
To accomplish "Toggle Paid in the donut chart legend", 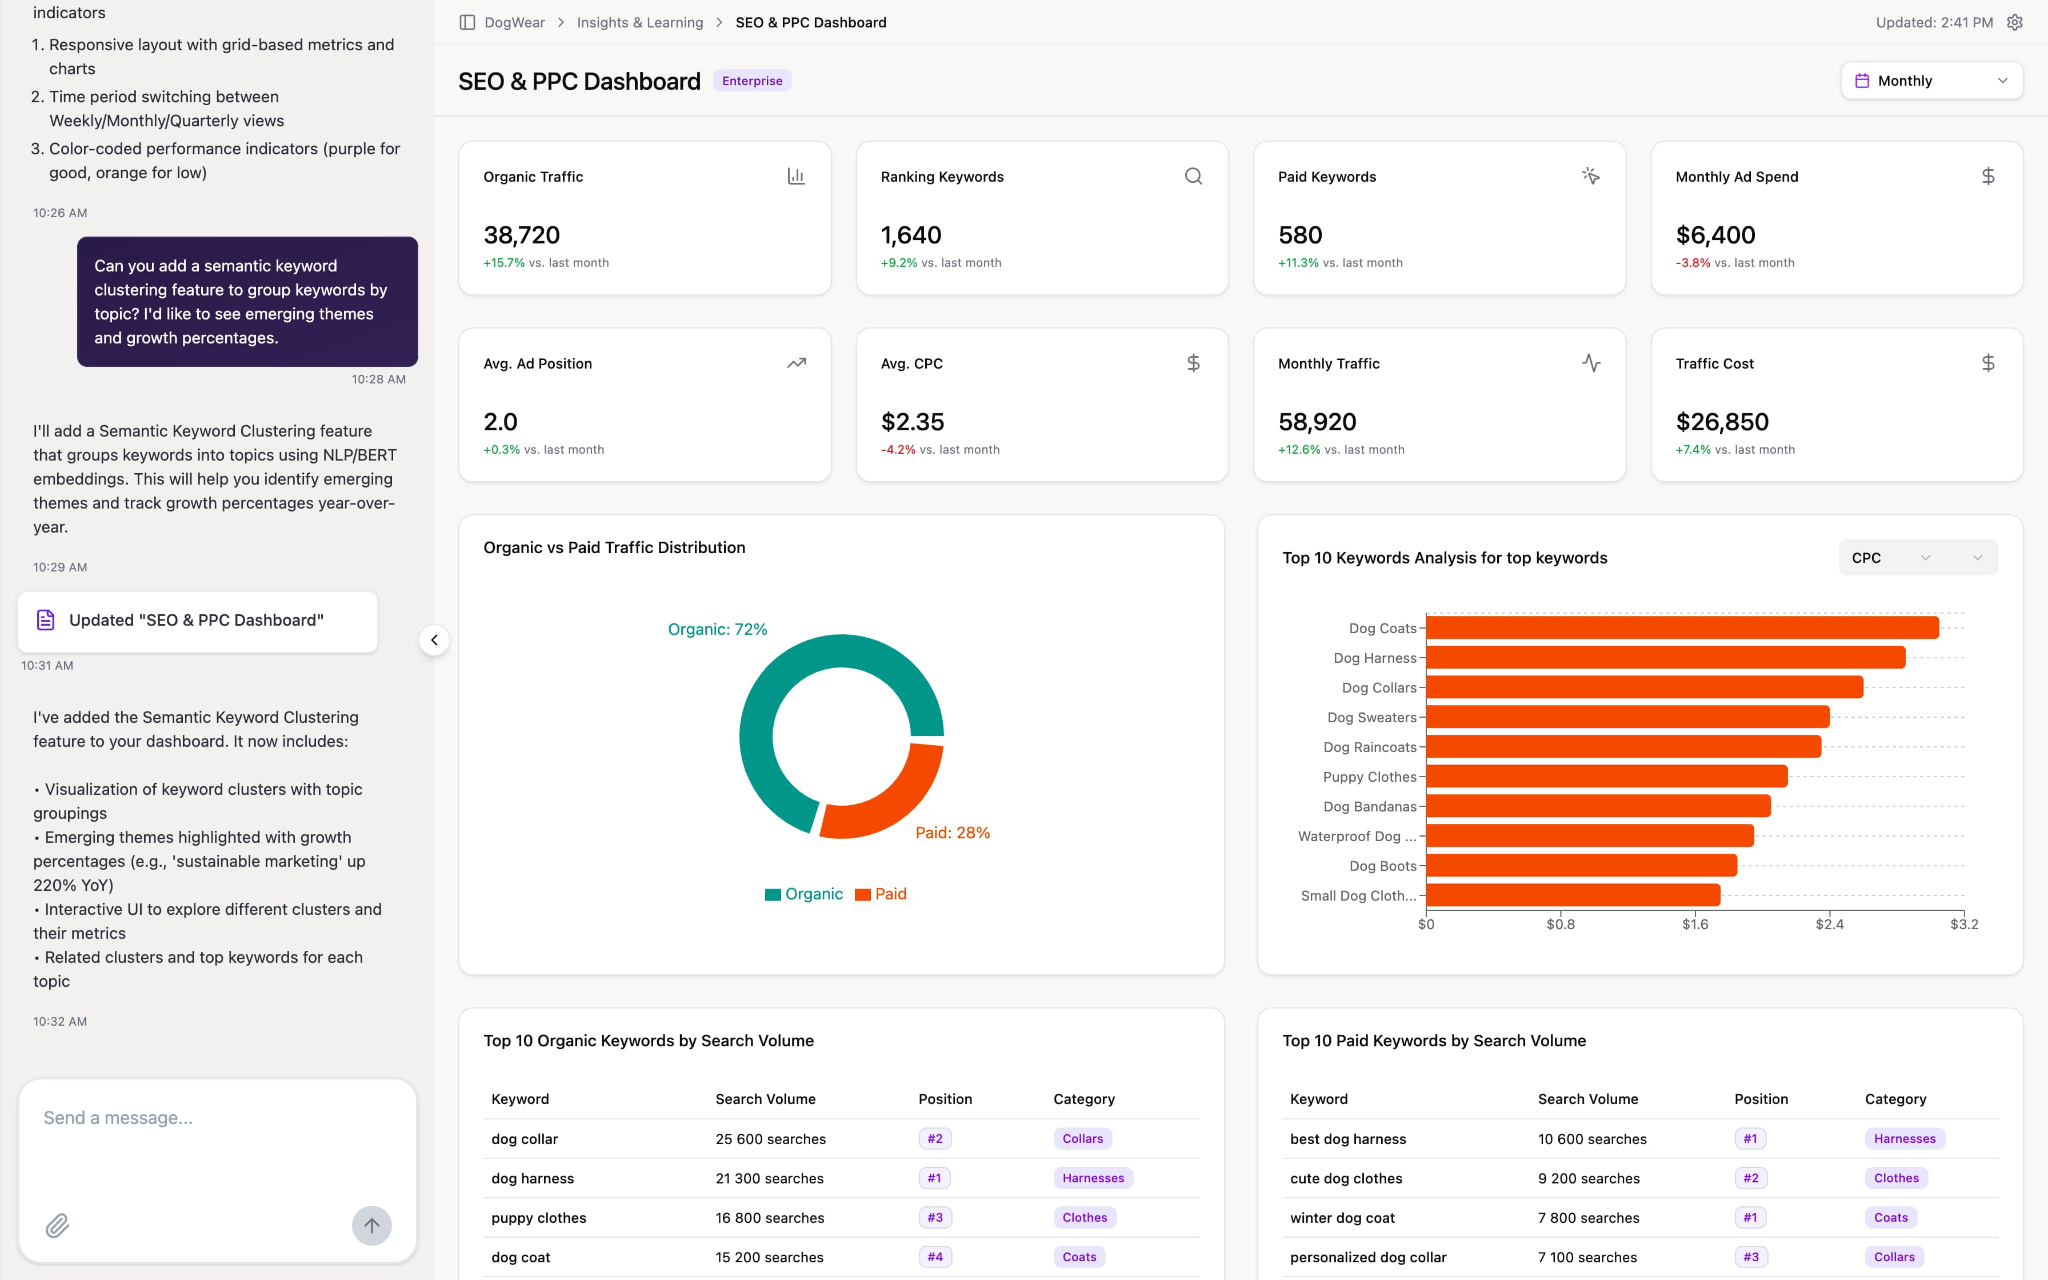I will click(x=881, y=893).
